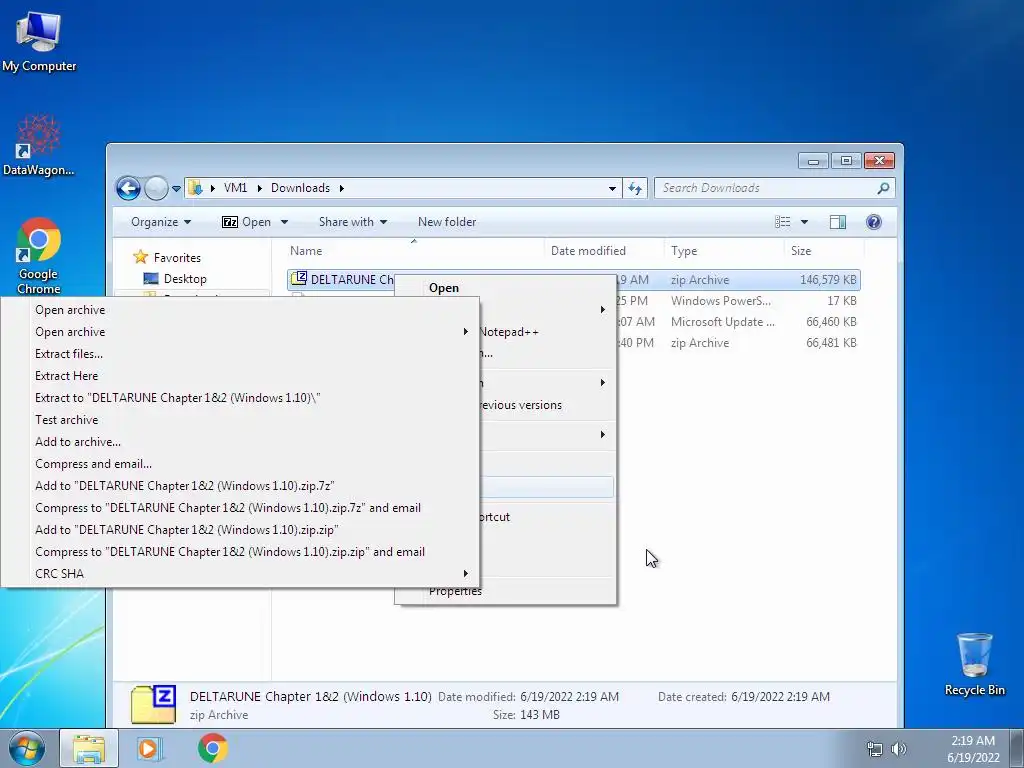Open the DataWagon desktop shortcut

(38, 145)
